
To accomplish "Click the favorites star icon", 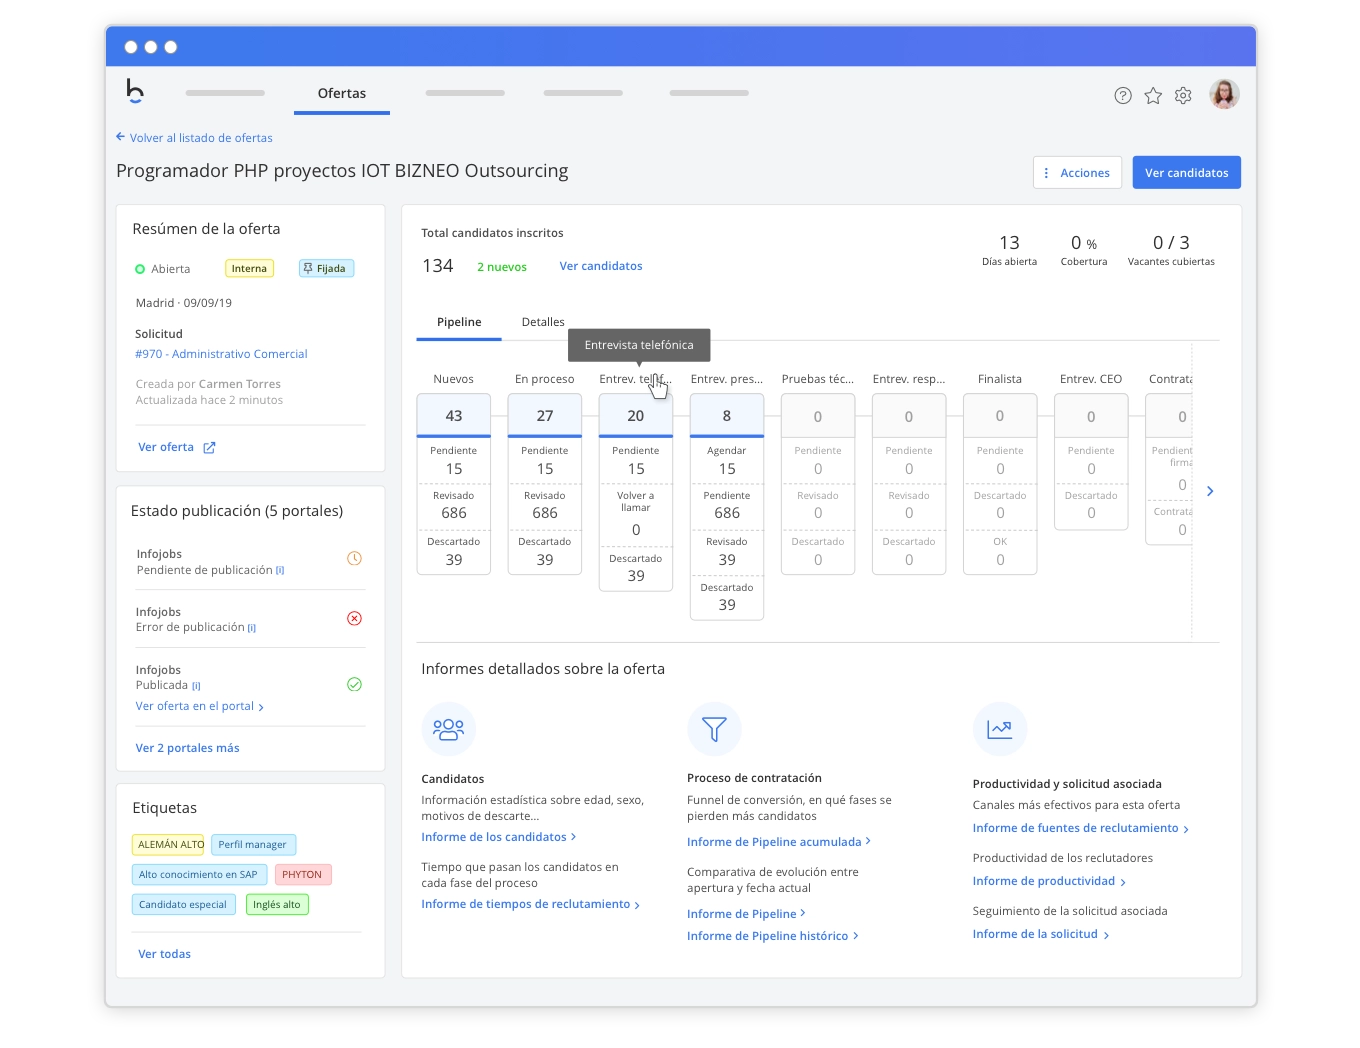I will pos(1153,95).
